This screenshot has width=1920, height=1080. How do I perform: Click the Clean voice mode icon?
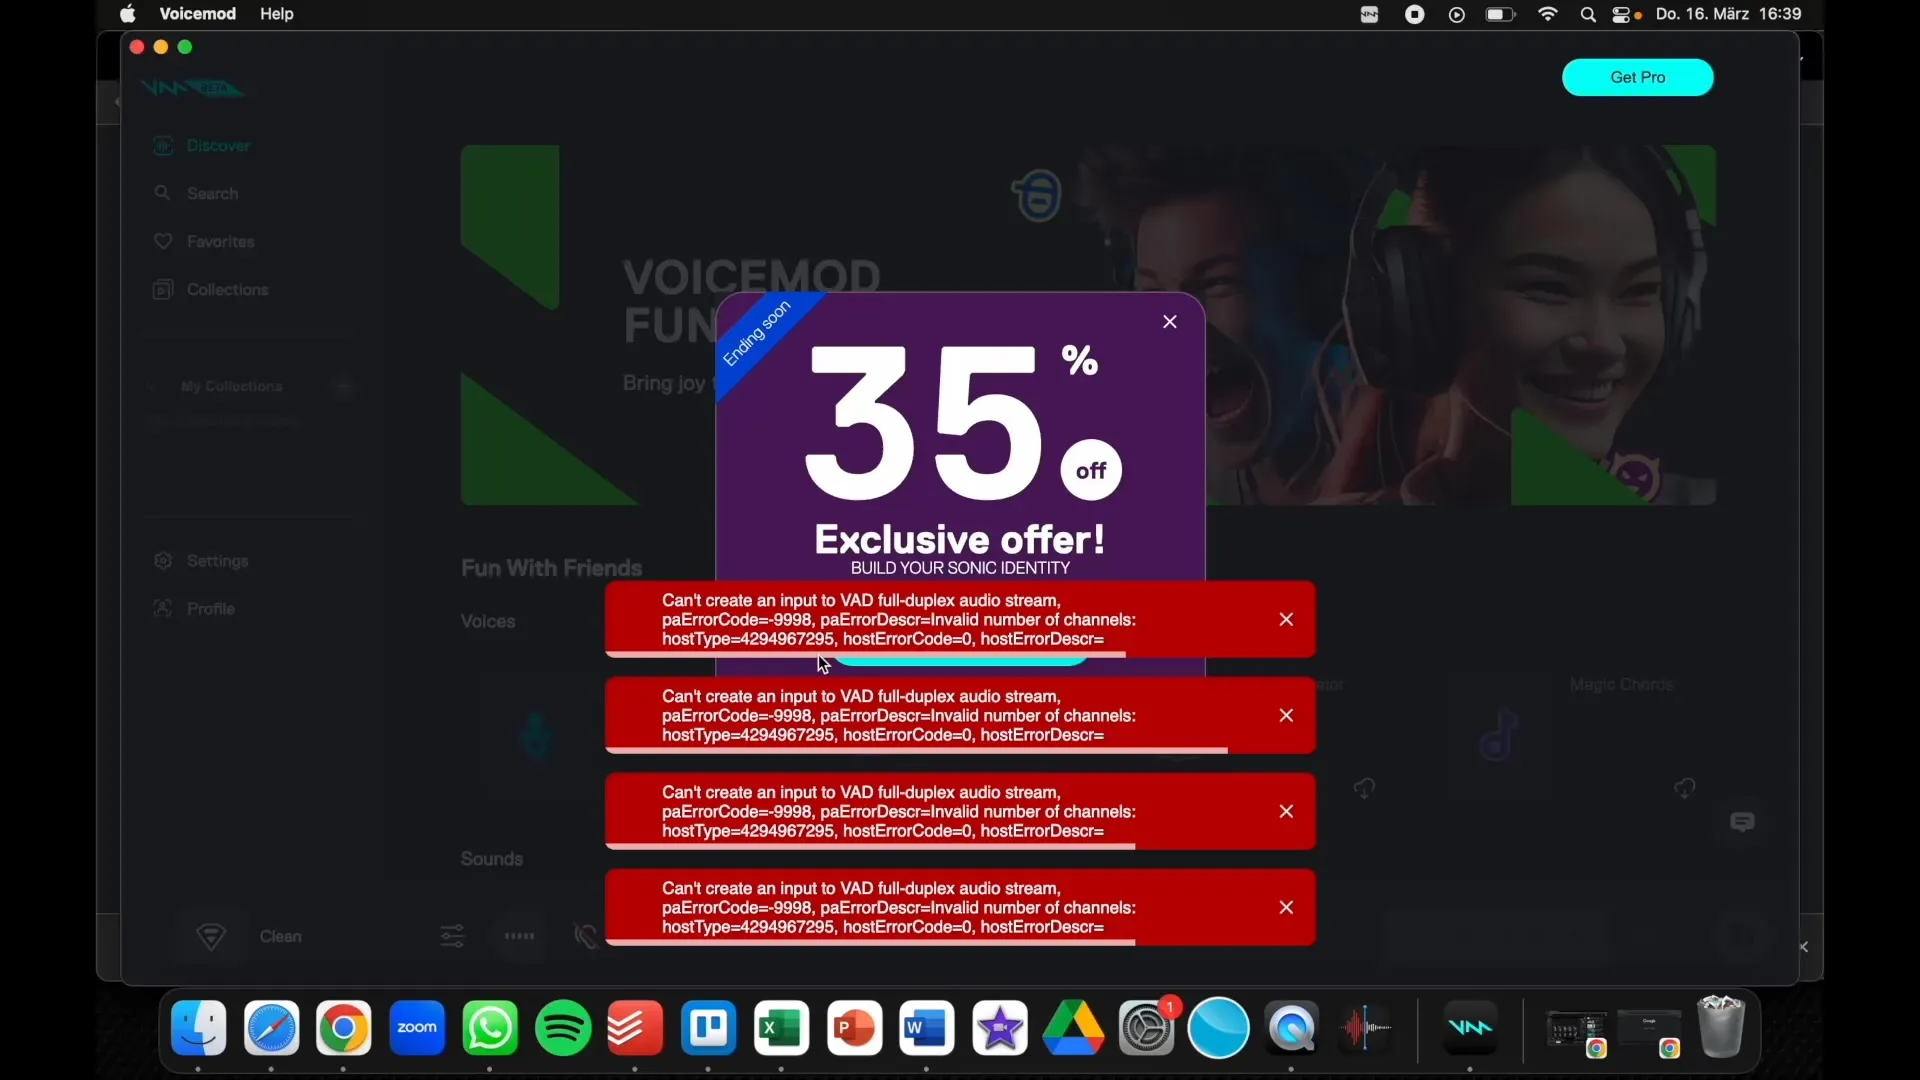click(x=210, y=935)
